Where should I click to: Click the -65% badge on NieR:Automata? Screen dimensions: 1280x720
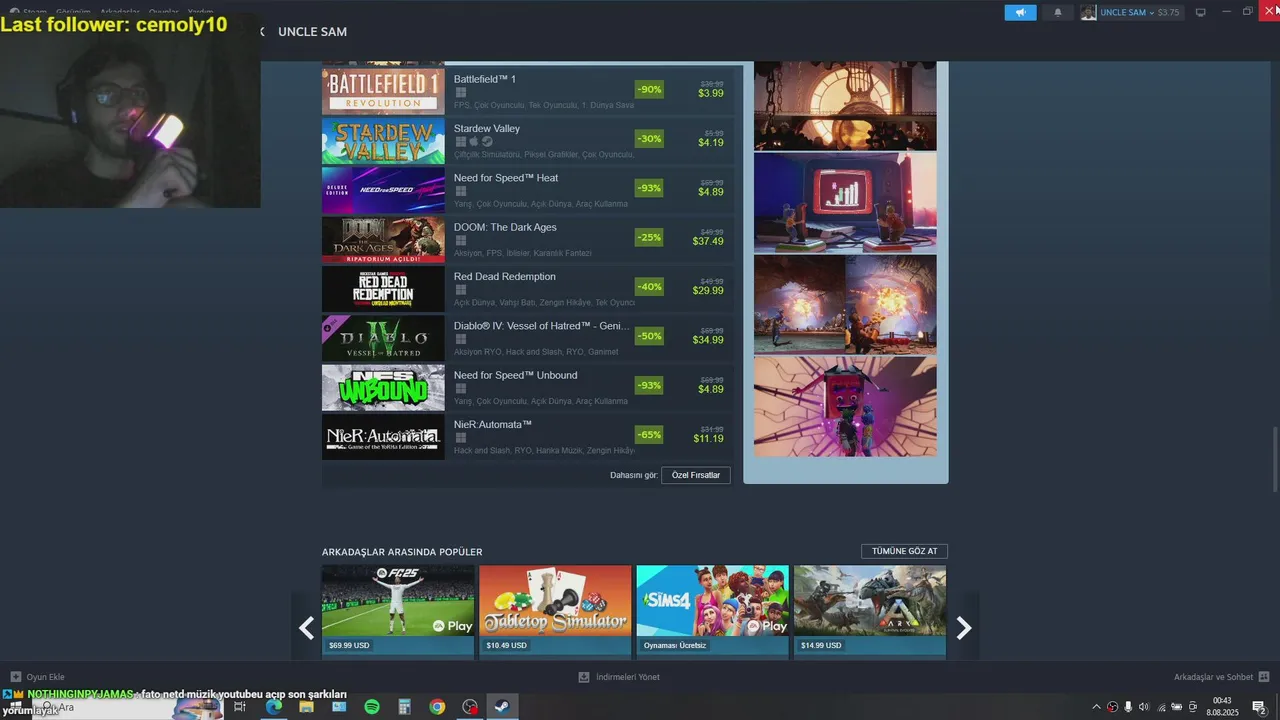649,434
